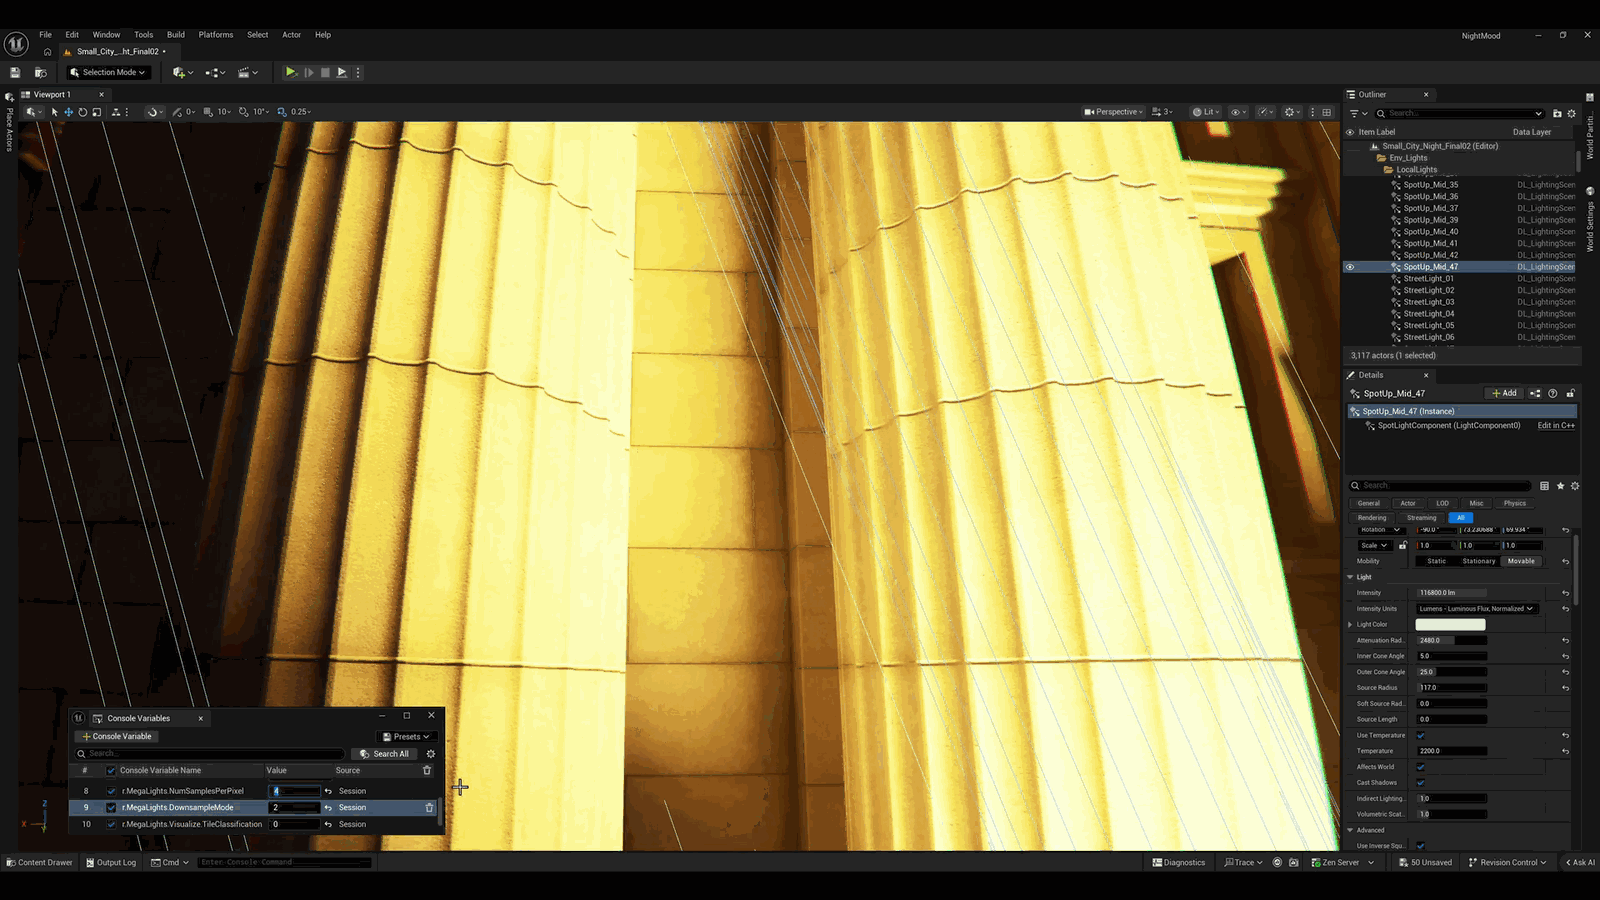The image size is (1600, 900).
Task: Select the Translate (move) gizmo tool
Action: pos(69,112)
